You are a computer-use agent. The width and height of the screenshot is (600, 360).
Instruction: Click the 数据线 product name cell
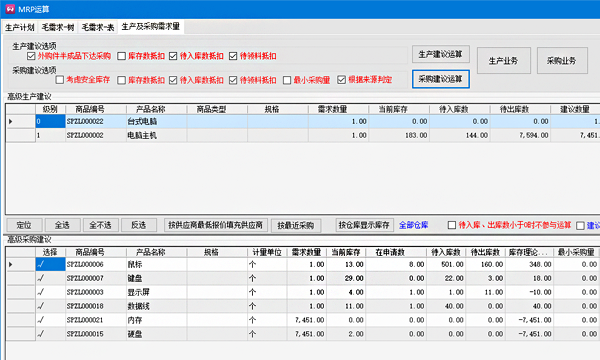157,306
